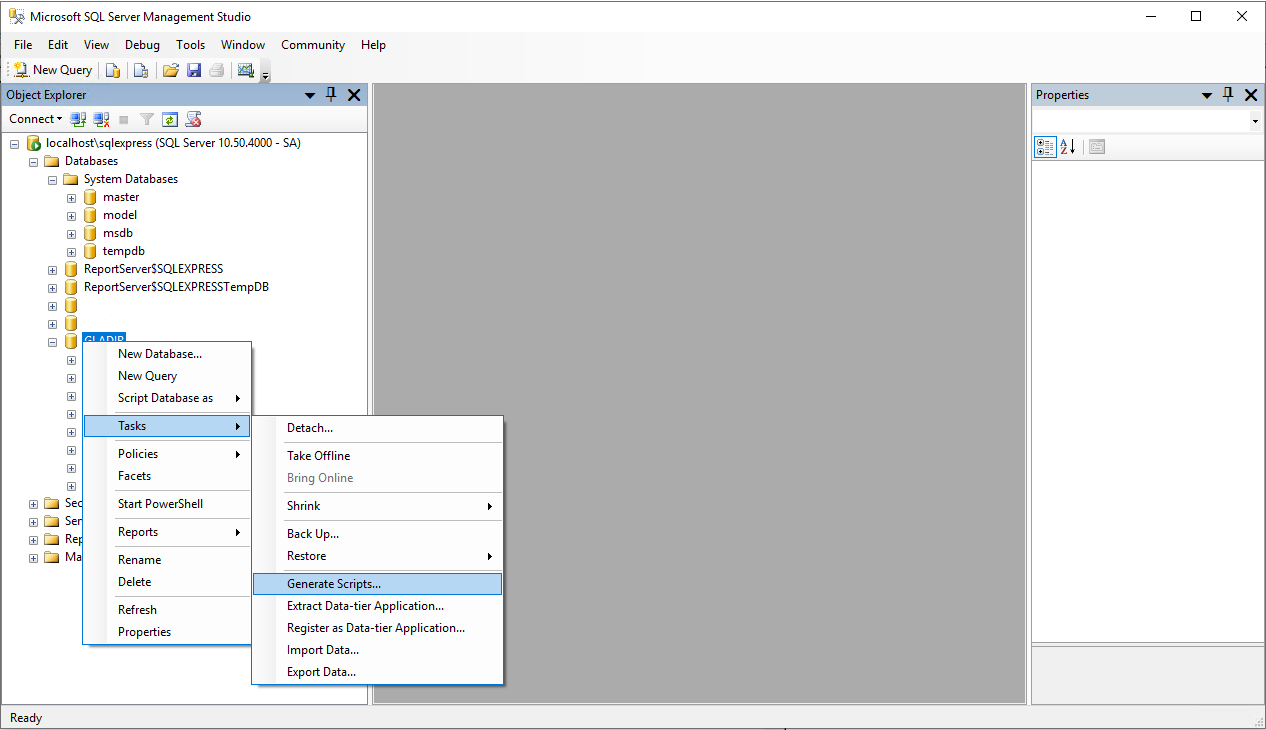
Task: Sort properties alphabetically
Action: 1068,146
